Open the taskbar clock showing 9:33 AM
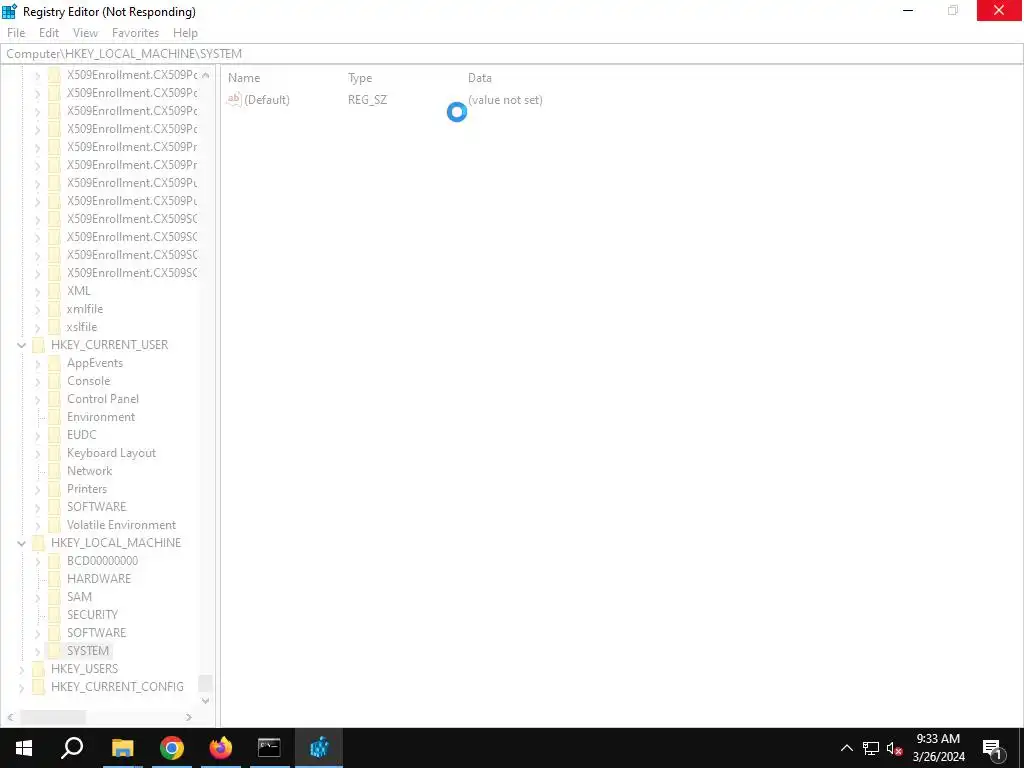 pyautogui.click(x=938, y=748)
